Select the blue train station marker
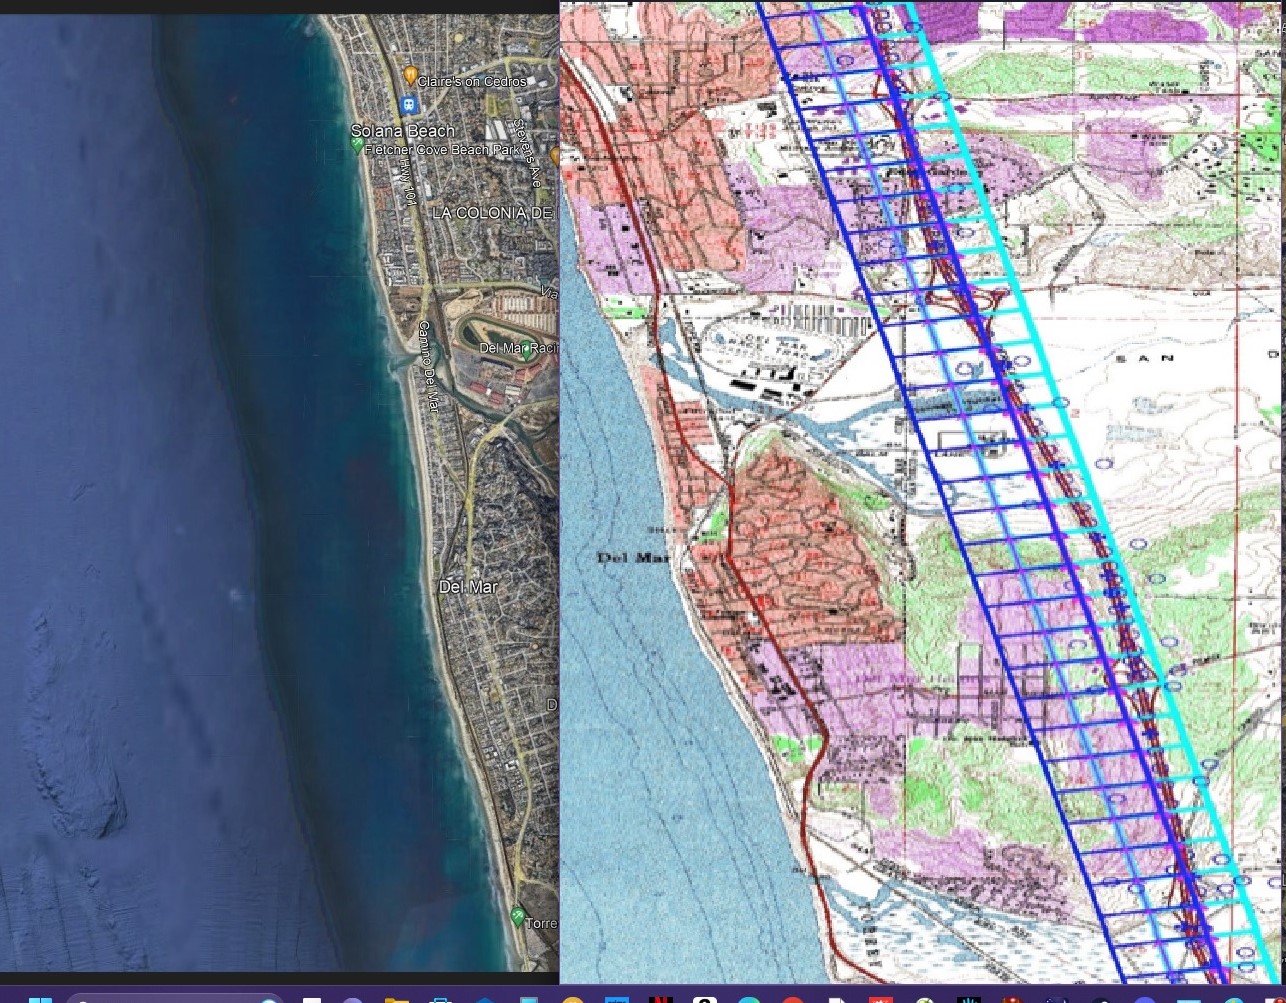 click(x=408, y=104)
